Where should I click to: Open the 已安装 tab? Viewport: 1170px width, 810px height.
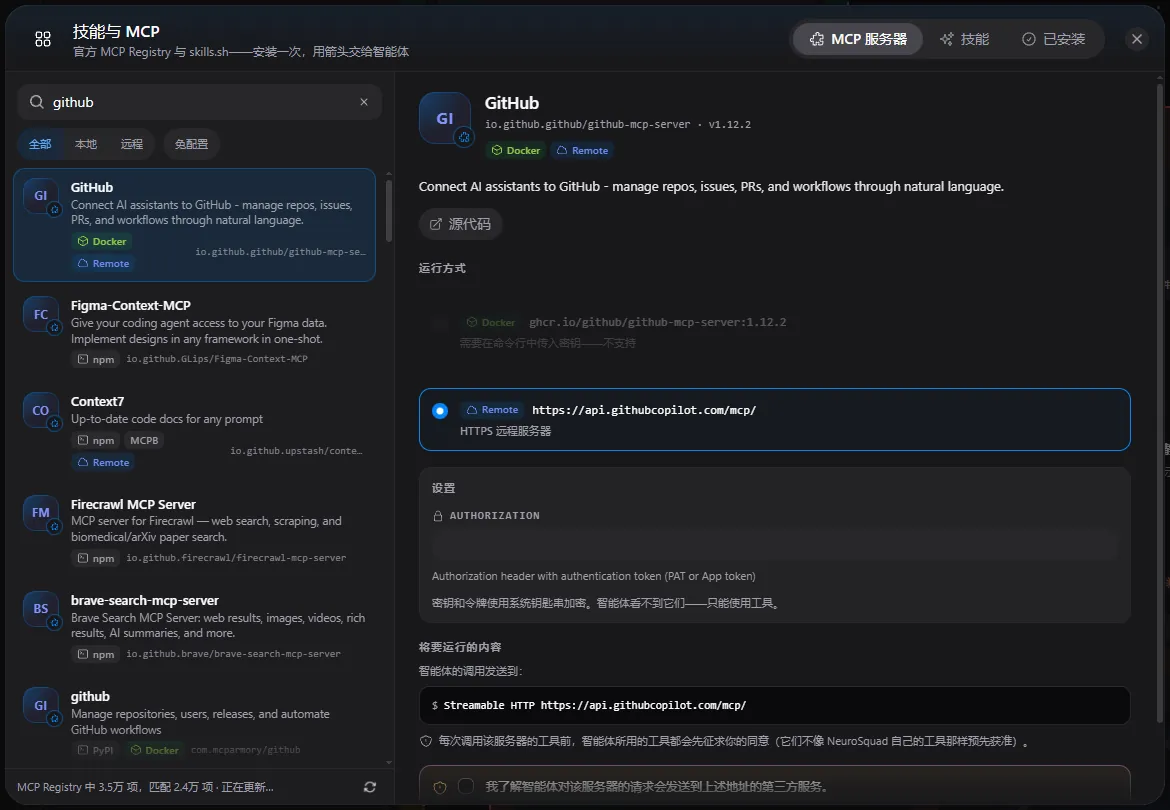tap(1054, 39)
